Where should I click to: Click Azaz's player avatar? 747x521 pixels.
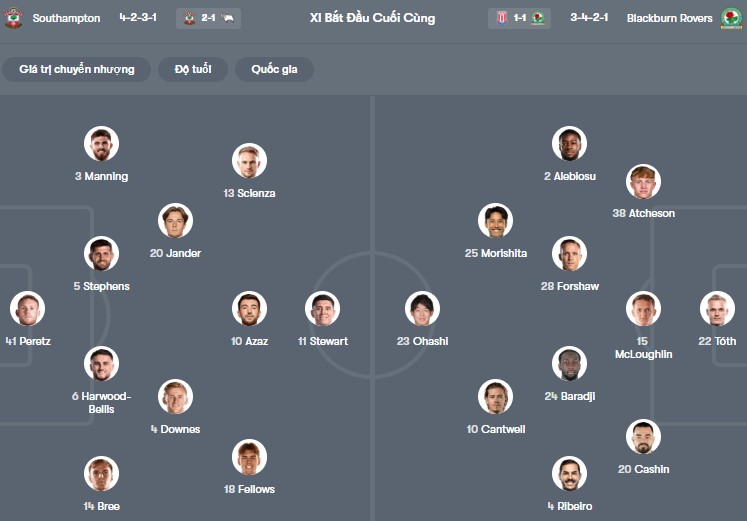249,309
